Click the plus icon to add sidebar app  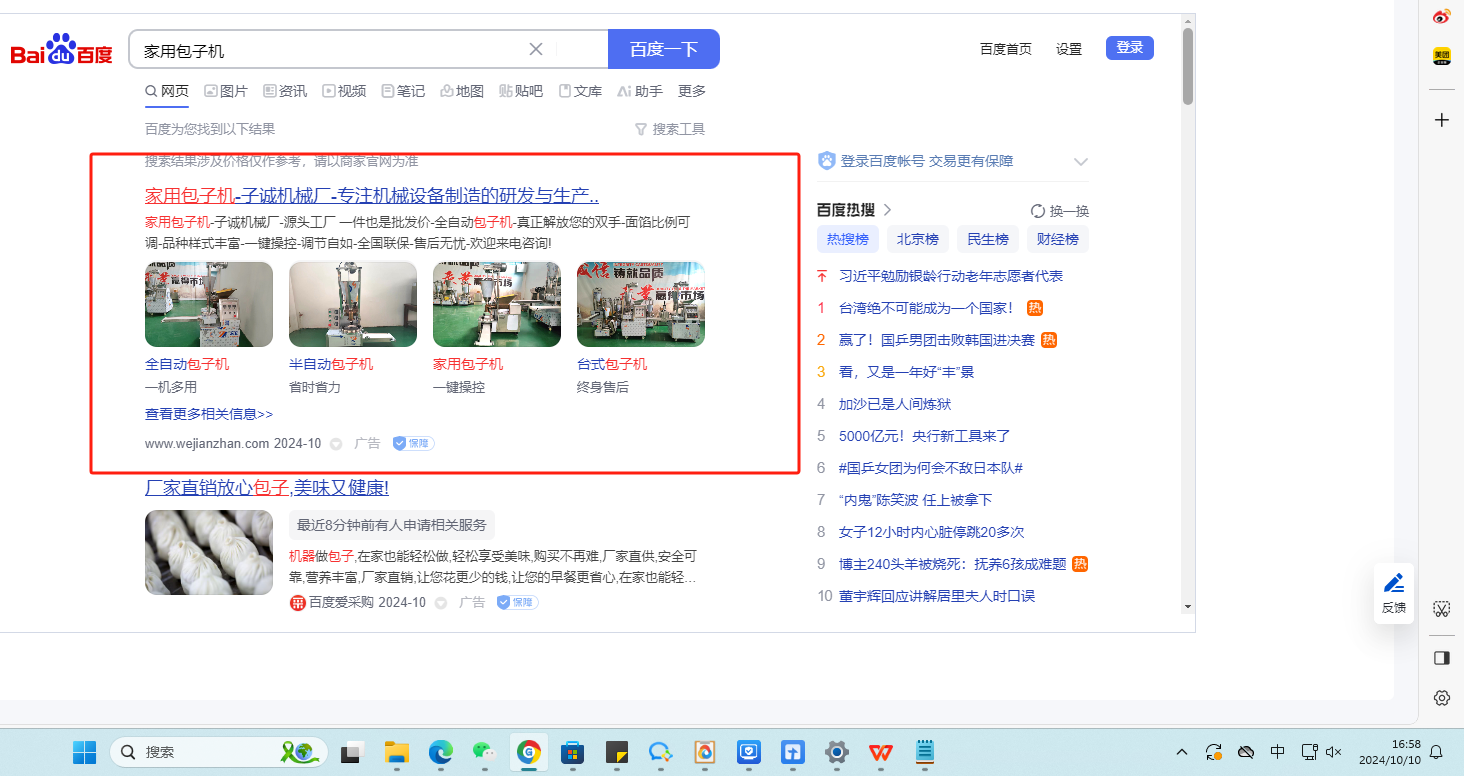coord(1441,120)
